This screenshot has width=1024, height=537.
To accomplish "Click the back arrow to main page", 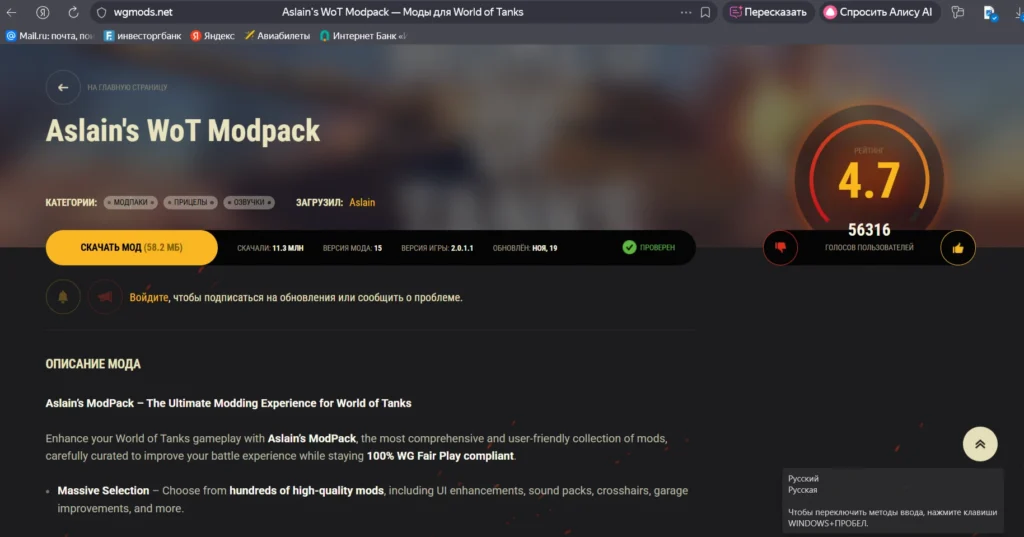I will (63, 87).
